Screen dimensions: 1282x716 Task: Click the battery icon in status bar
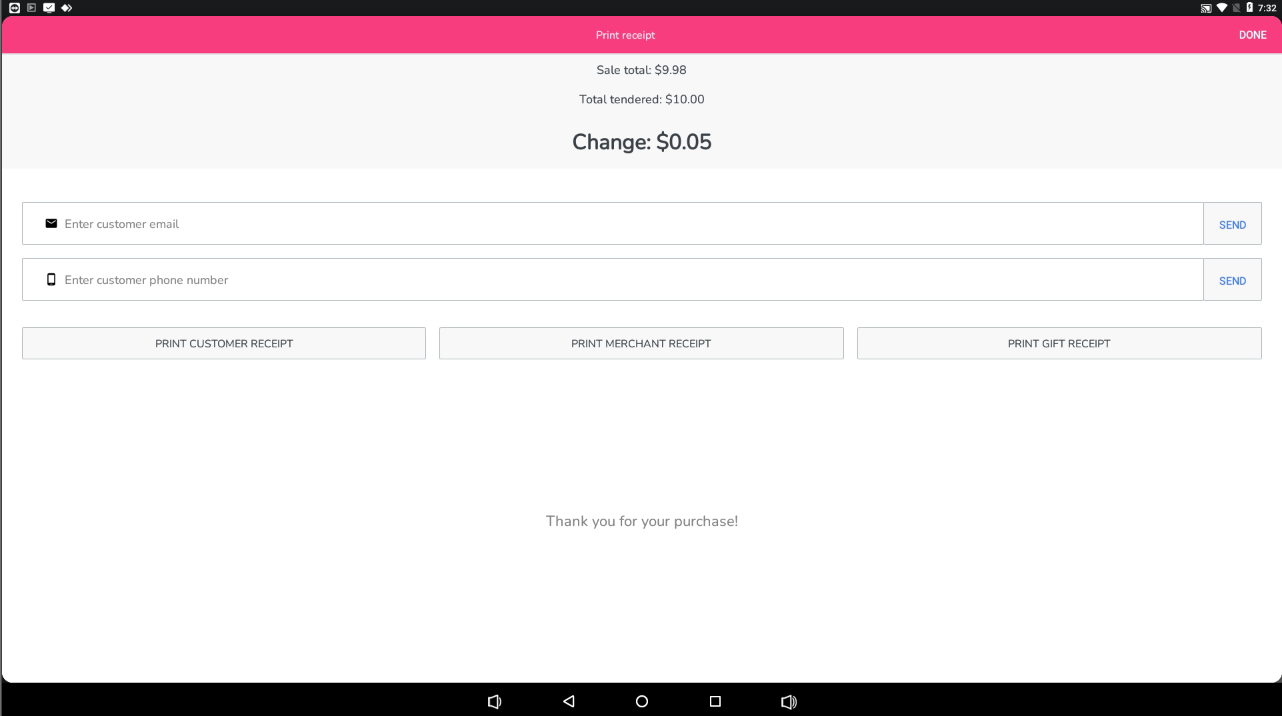coord(1249,7)
